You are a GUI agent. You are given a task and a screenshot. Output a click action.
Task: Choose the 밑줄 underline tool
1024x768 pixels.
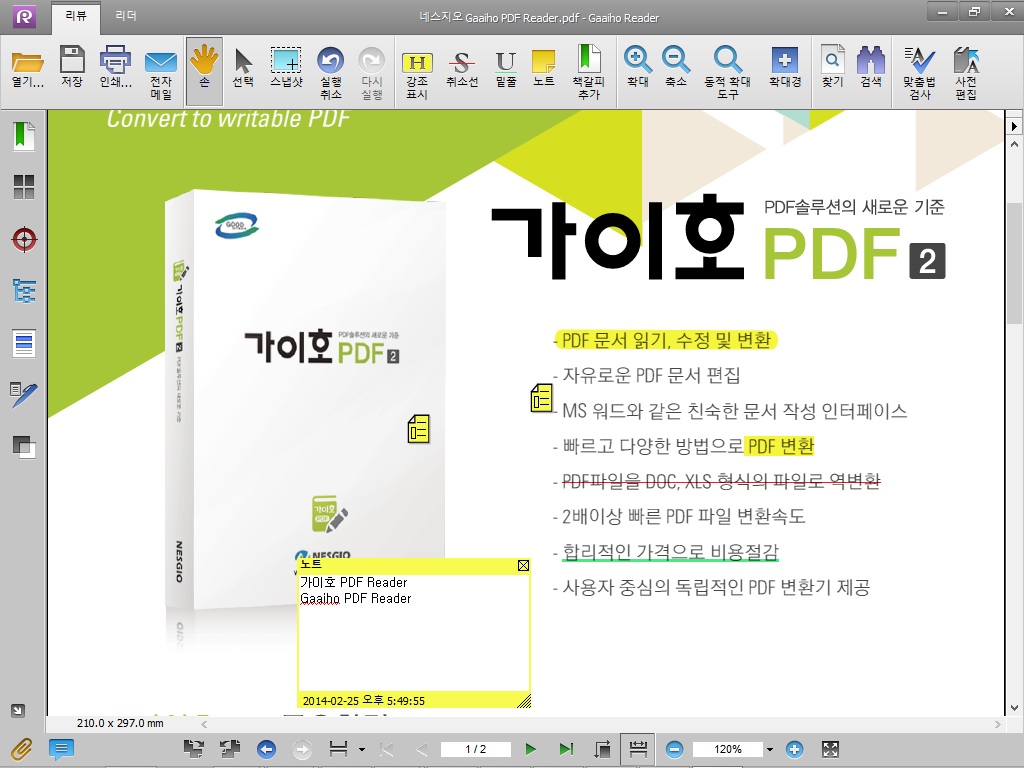pyautogui.click(x=506, y=70)
